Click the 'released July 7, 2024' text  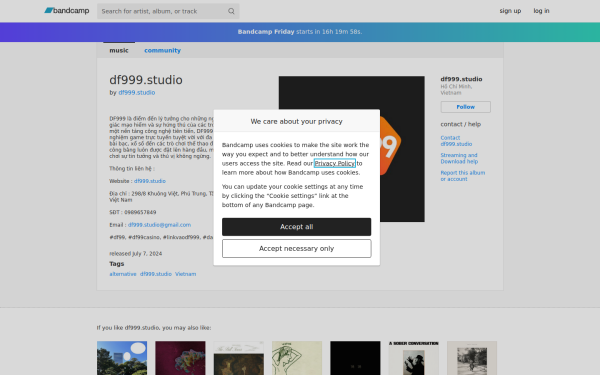pyautogui.click(x=135, y=254)
